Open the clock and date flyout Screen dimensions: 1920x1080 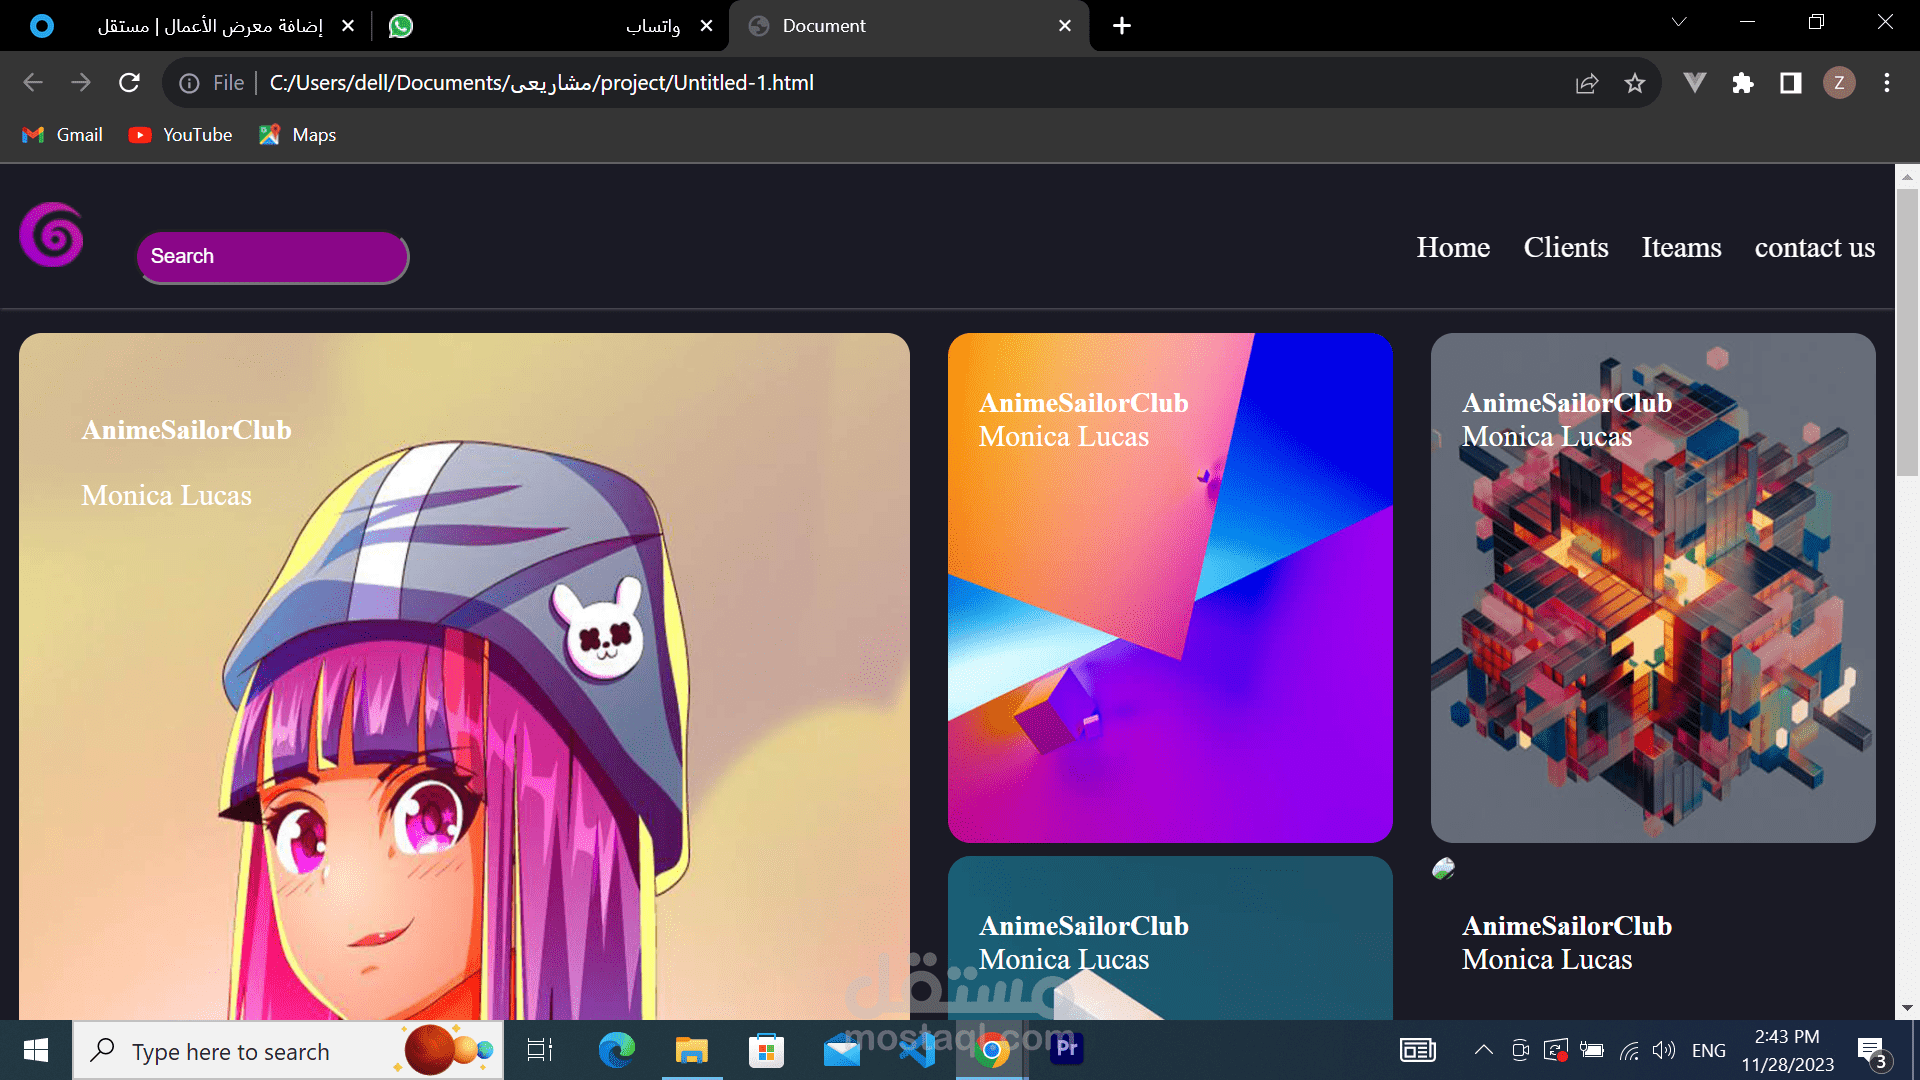pos(1788,1050)
